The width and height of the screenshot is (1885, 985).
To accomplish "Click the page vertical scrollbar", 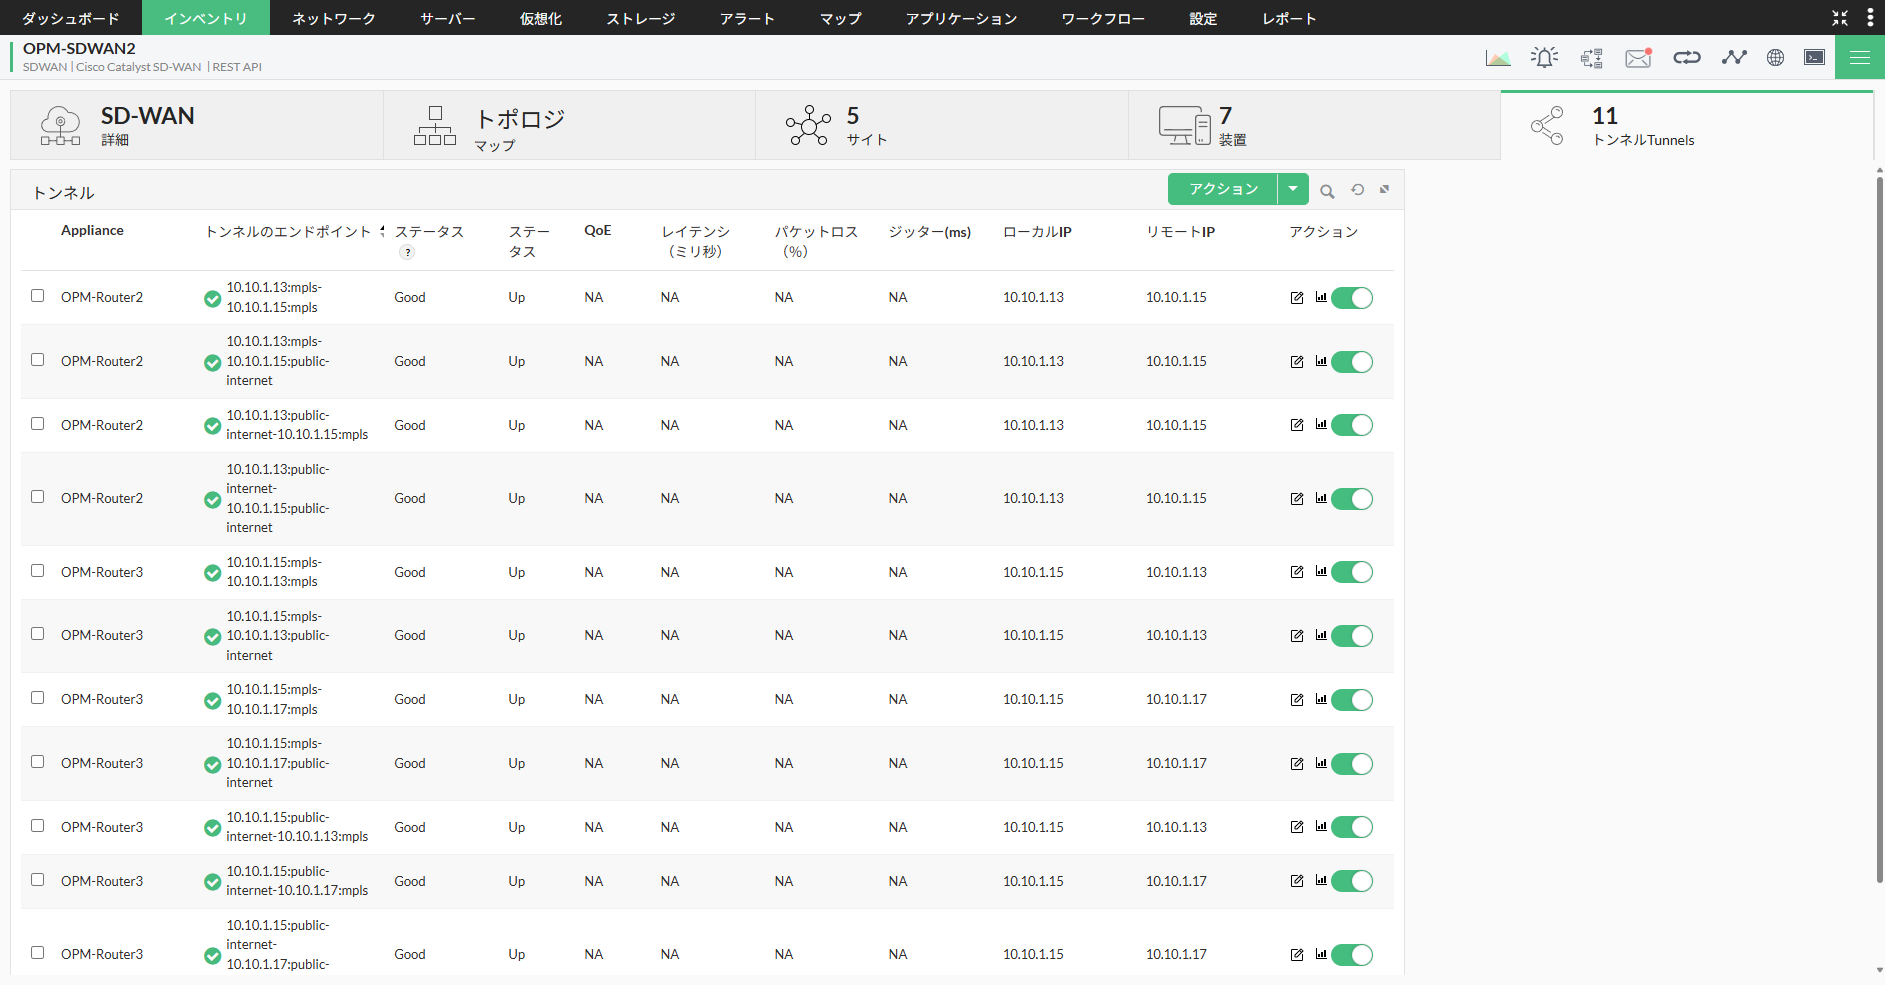I will [x=1880, y=530].
